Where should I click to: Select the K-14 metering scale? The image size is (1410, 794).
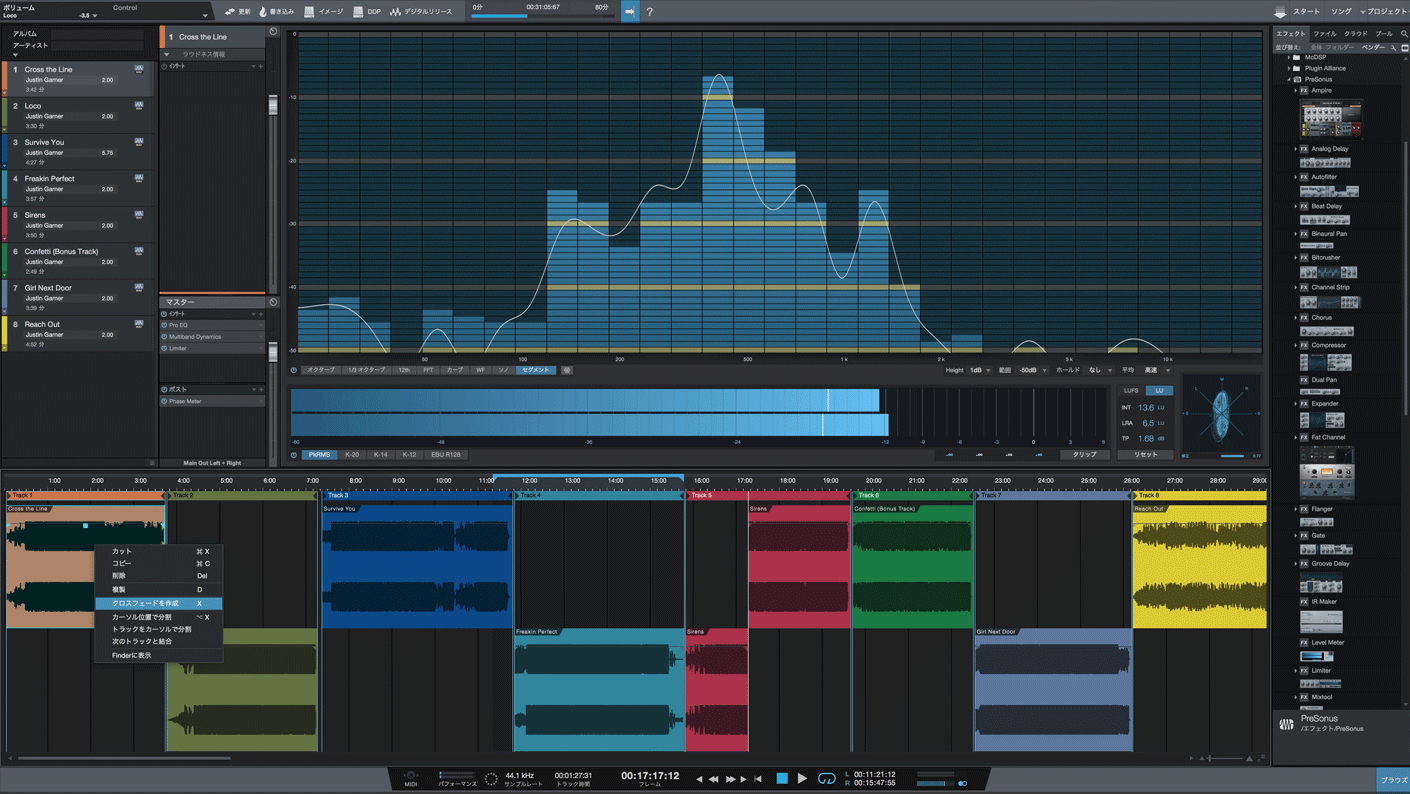pos(380,455)
